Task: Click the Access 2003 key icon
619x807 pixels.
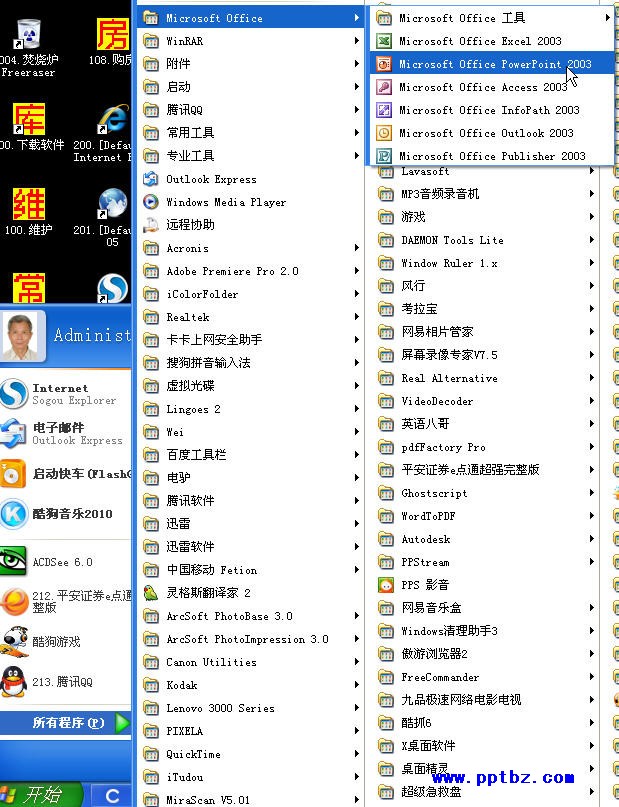Action: [x=384, y=87]
